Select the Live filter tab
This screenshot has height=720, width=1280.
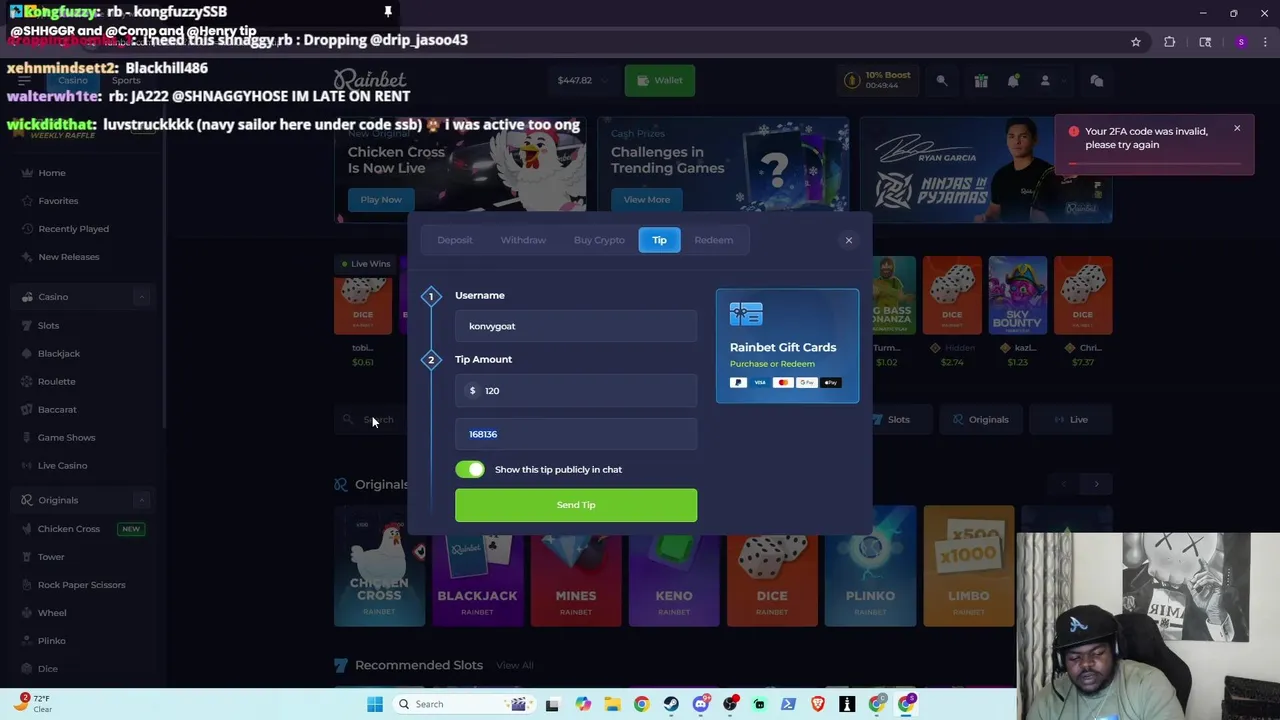click(x=1070, y=420)
